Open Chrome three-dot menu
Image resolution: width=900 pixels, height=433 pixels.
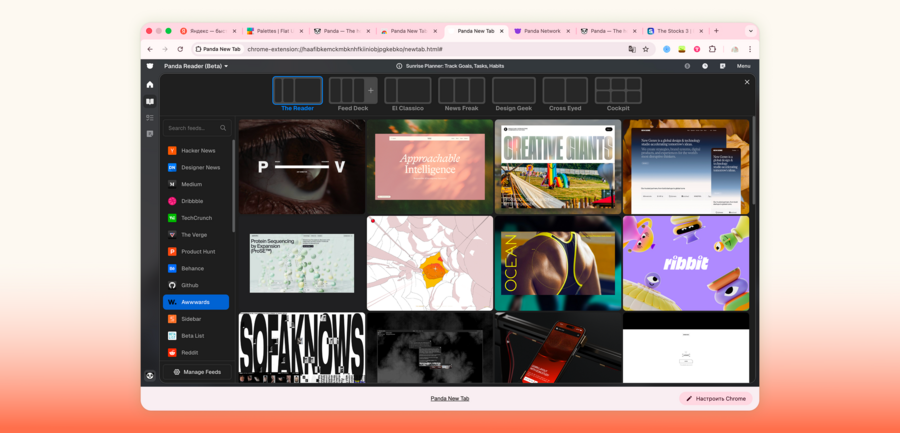(x=750, y=49)
